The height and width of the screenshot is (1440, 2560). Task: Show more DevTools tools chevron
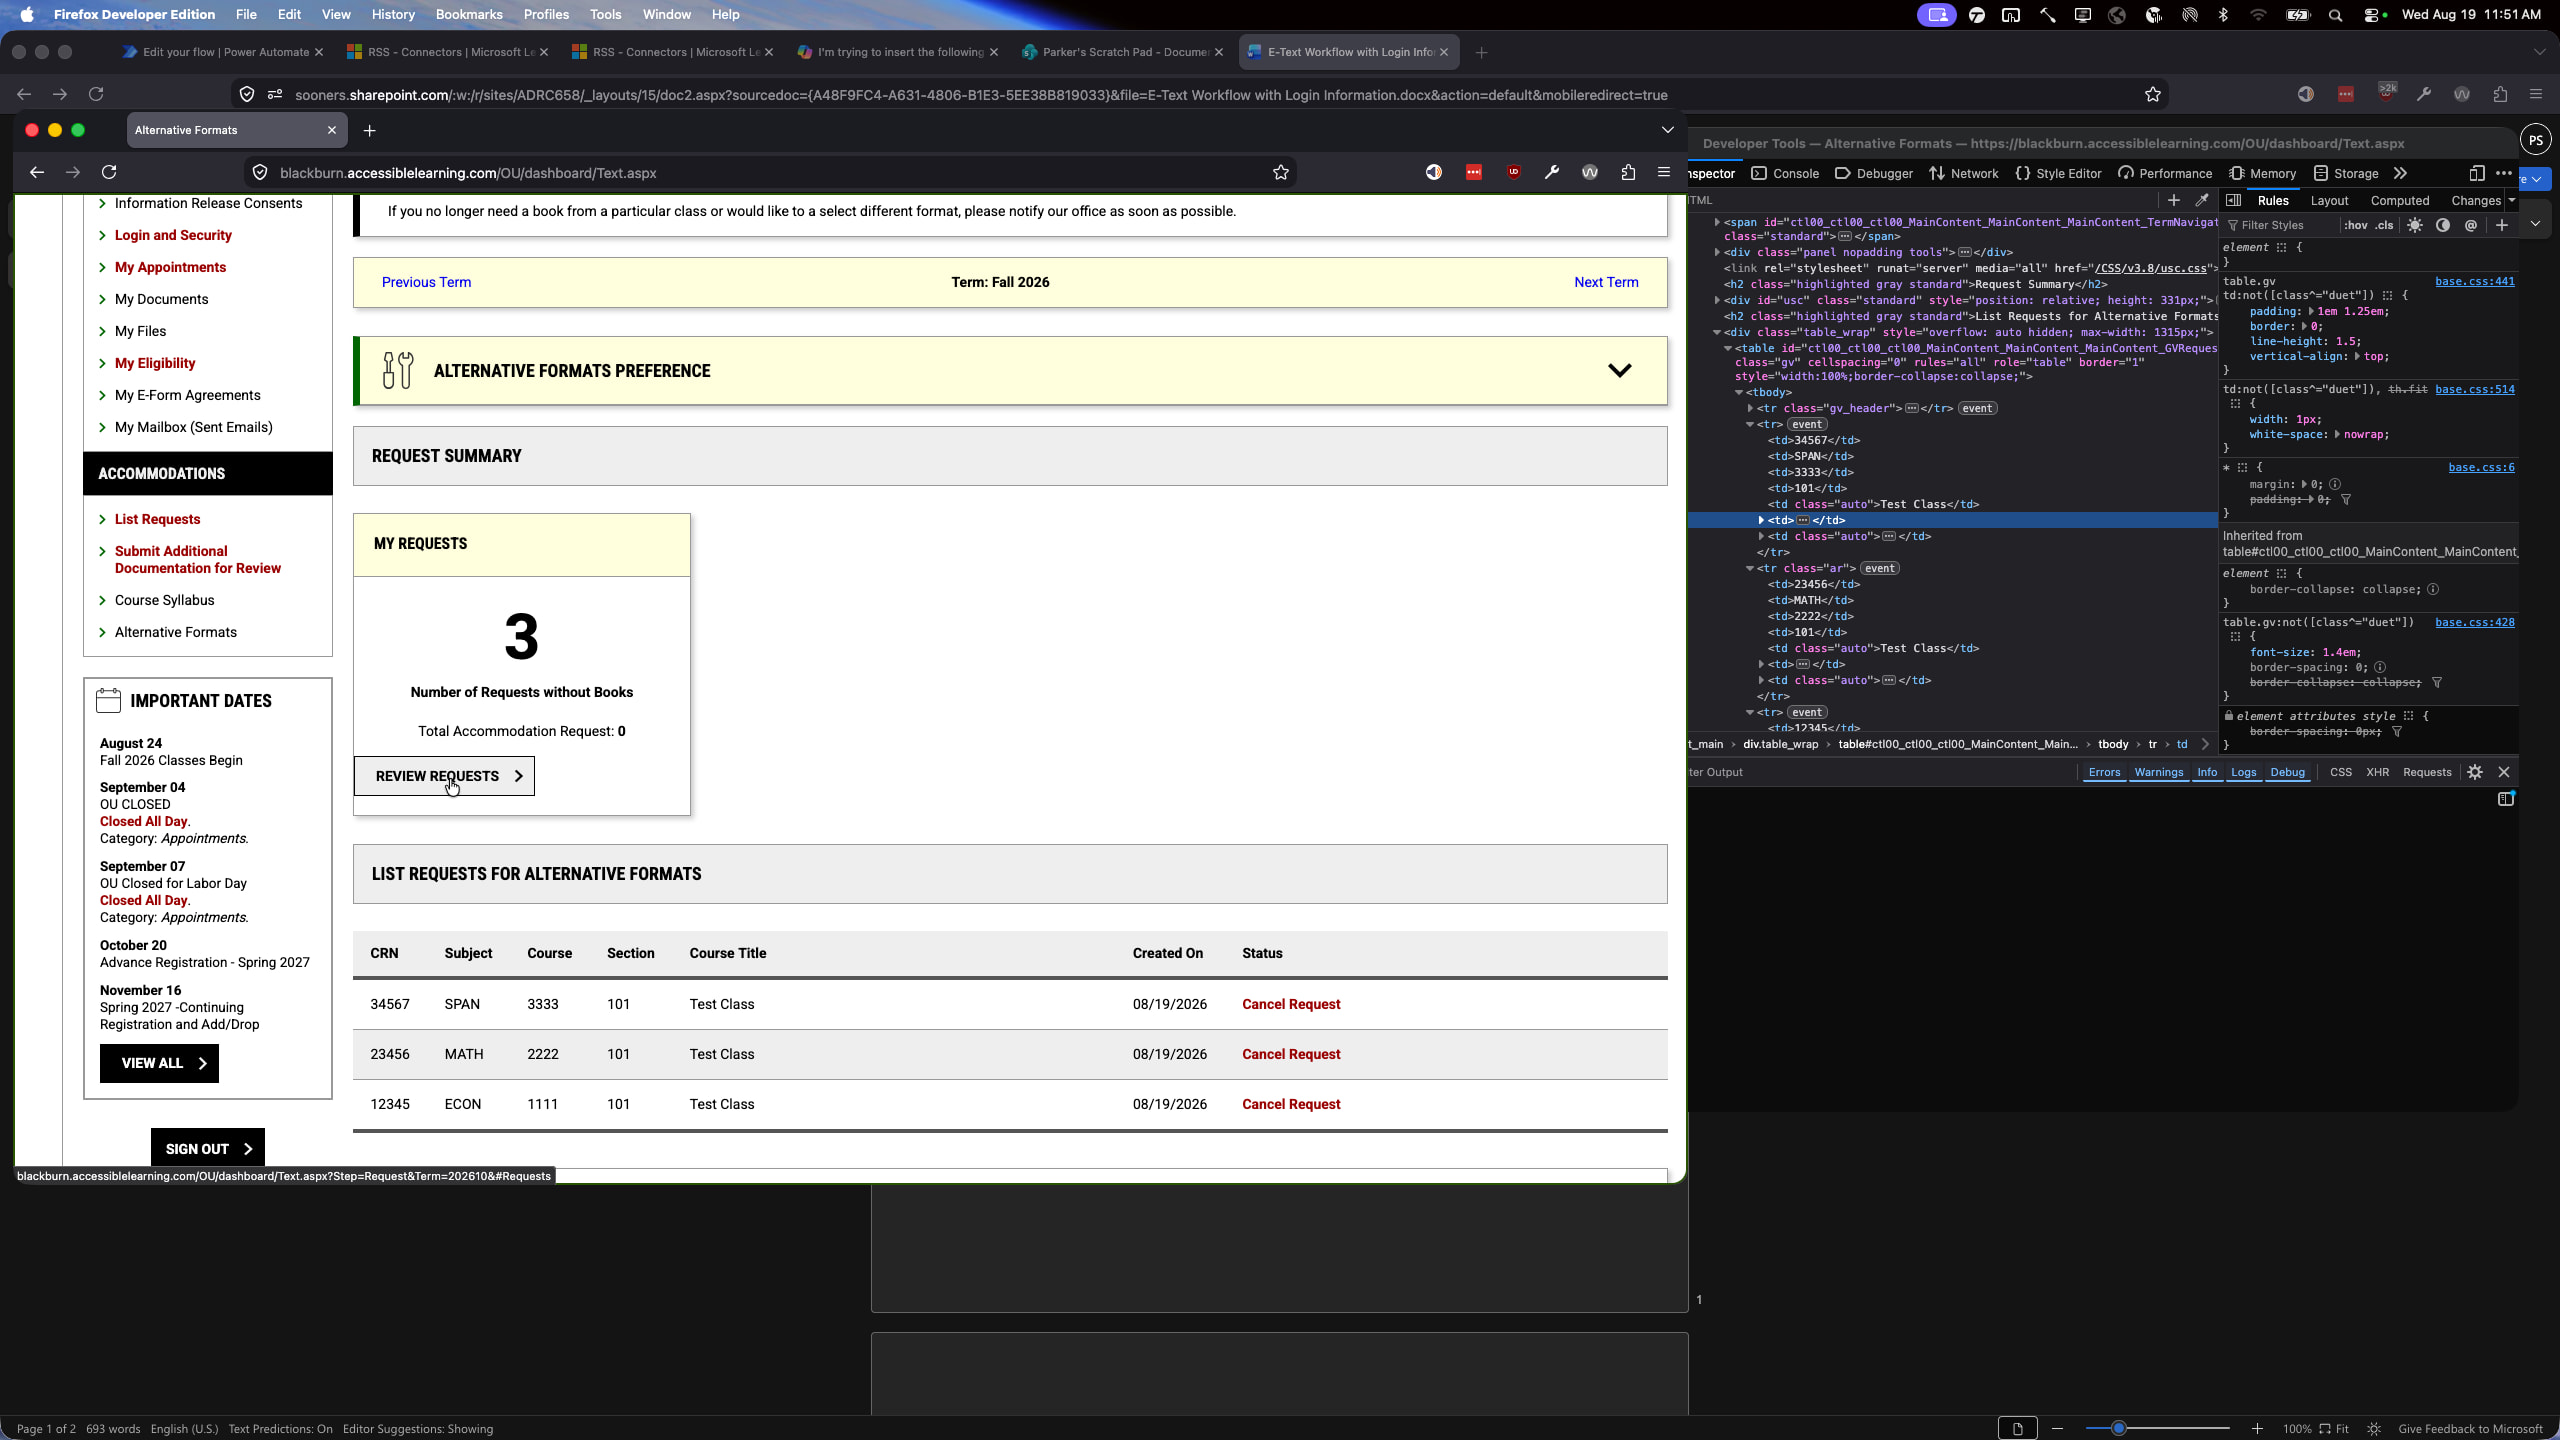pyautogui.click(x=2400, y=173)
